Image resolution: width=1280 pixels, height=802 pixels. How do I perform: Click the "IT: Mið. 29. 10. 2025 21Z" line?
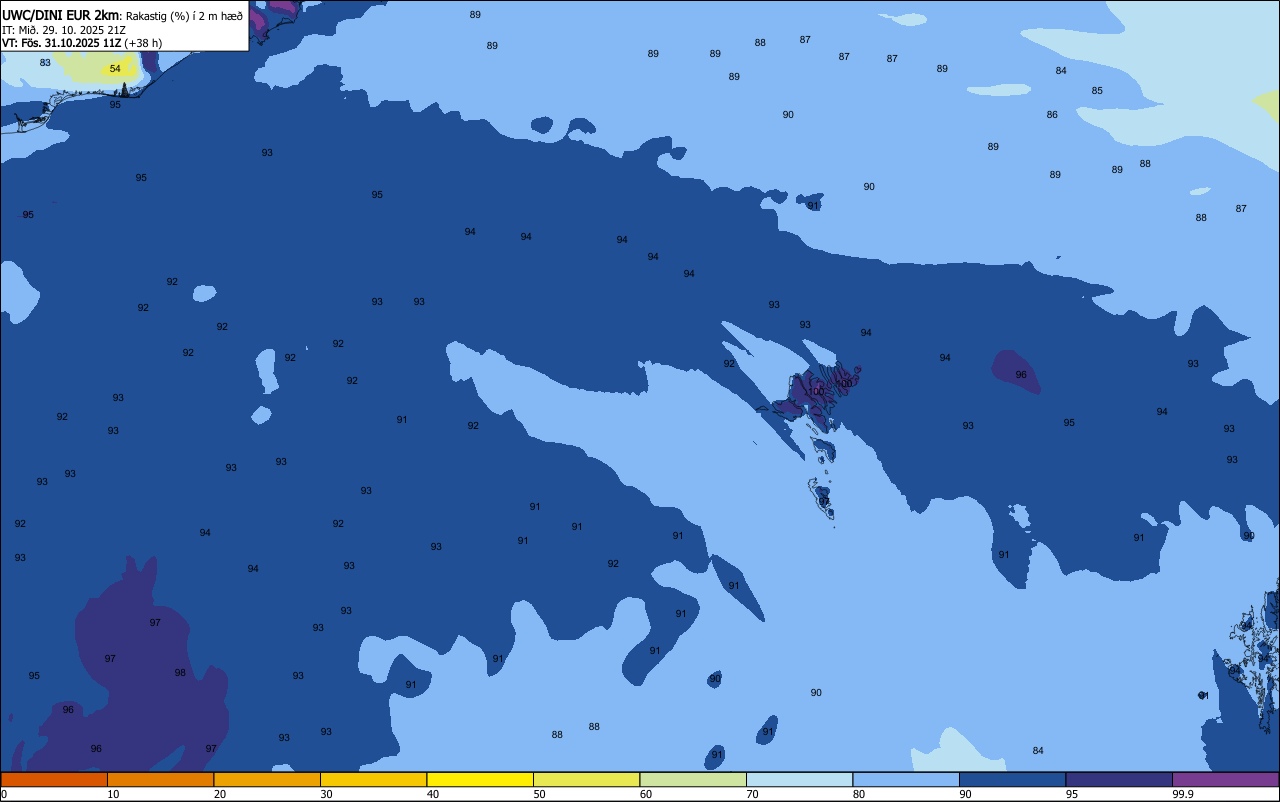(64, 30)
